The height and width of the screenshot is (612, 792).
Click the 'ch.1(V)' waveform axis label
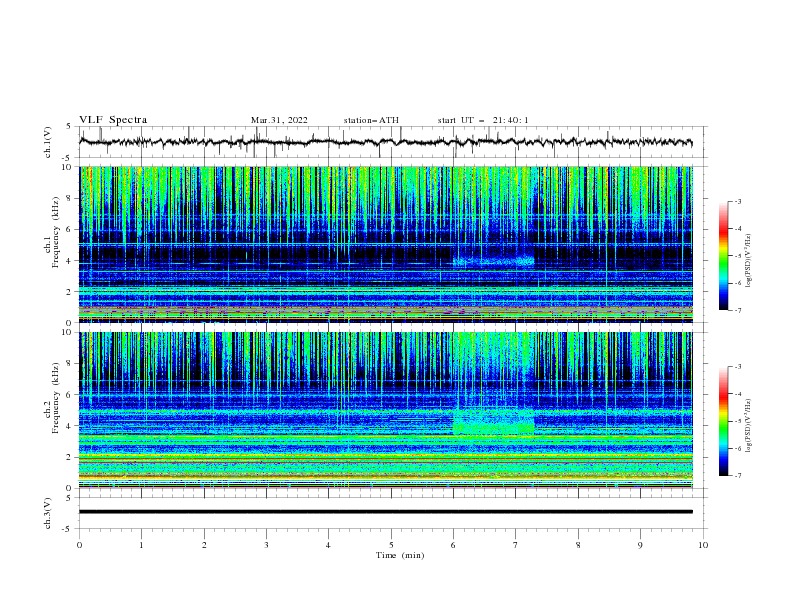(48, 142)
